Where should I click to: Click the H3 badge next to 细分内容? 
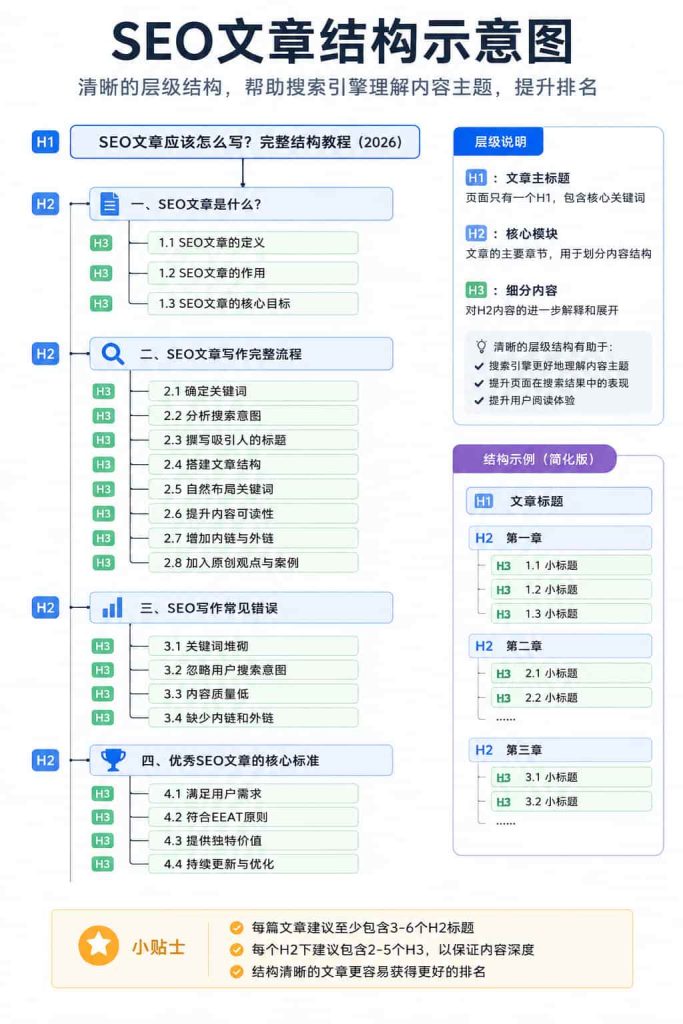tap(476, 290)
